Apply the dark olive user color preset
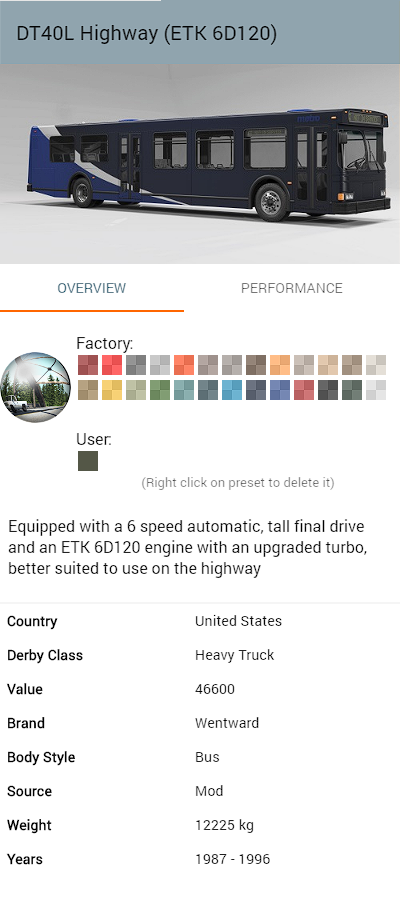Image resolution: width=400 pixels, height=900 pixels. [x=88, y=461]
